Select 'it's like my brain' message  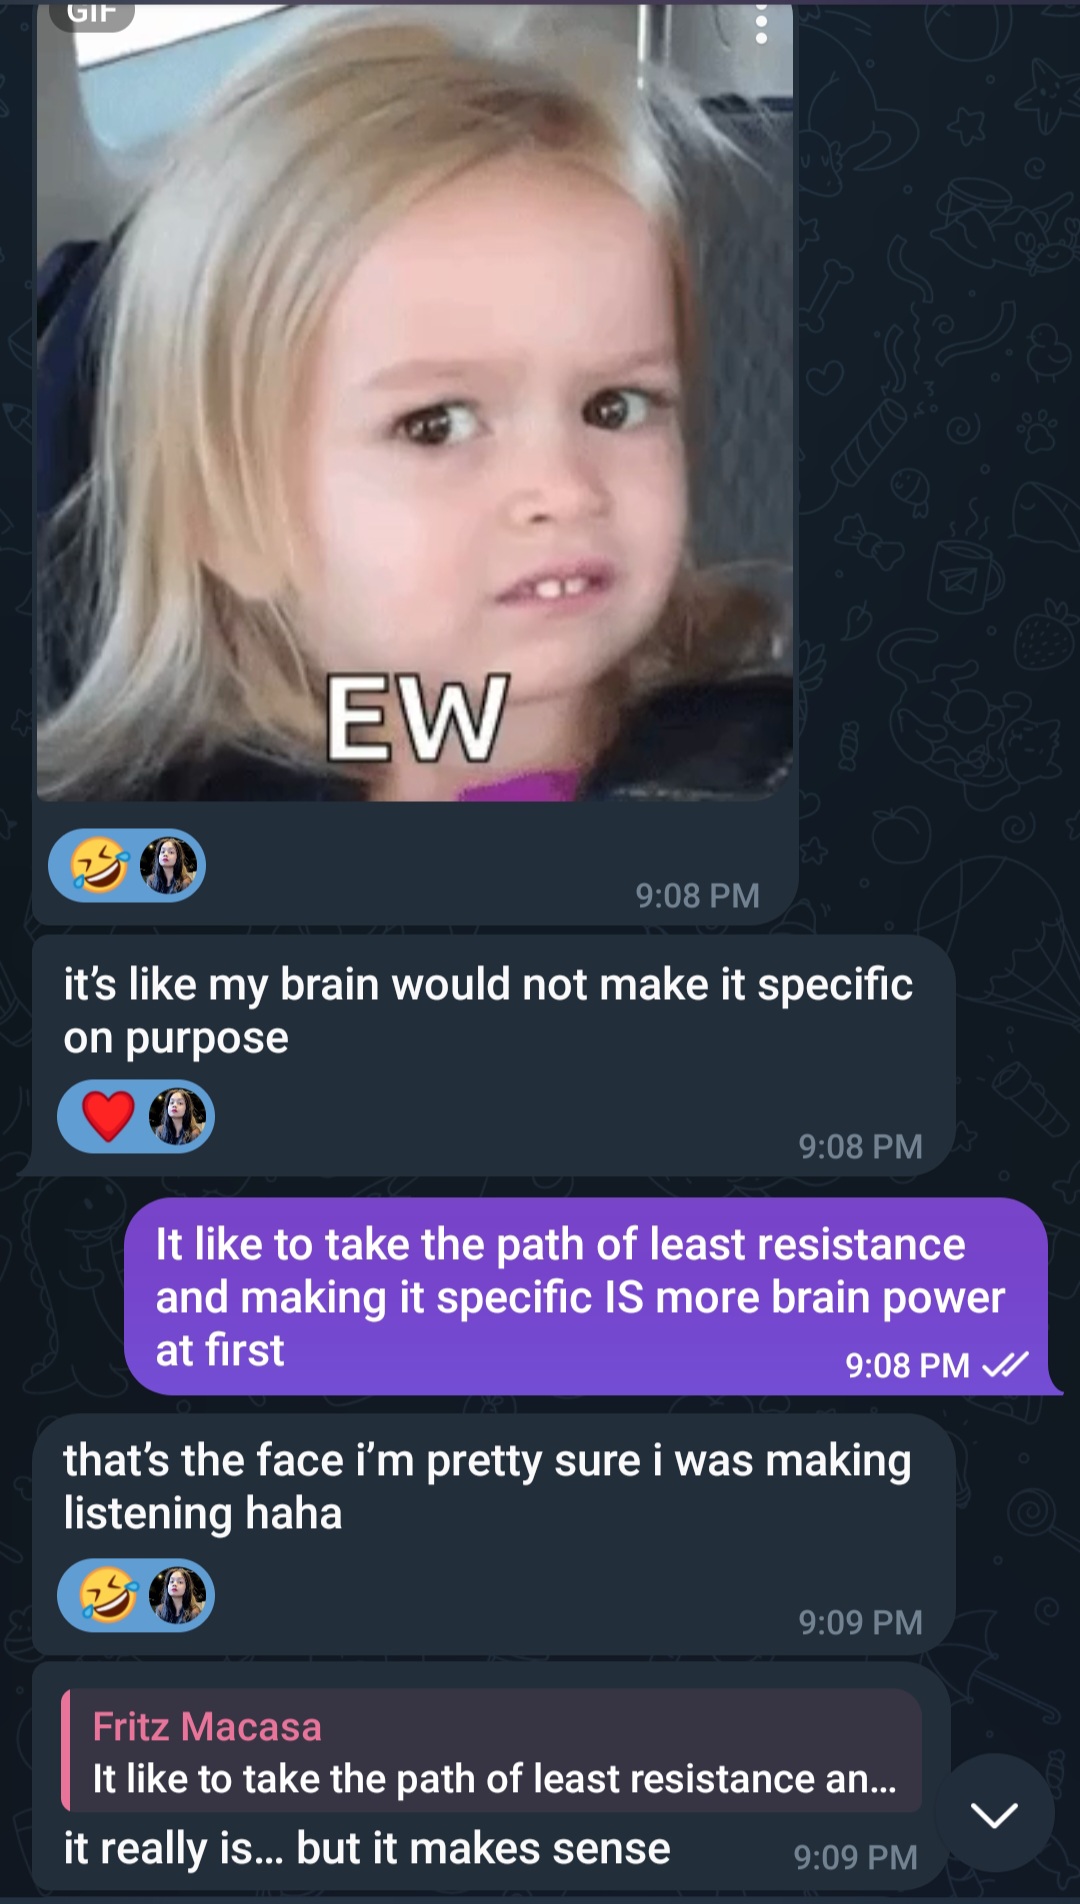493,1055
